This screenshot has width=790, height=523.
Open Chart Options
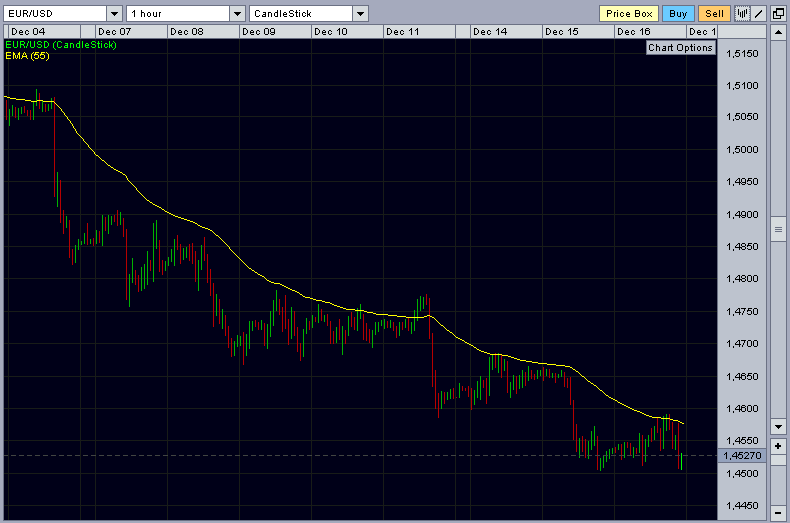[x=680, y=47]
